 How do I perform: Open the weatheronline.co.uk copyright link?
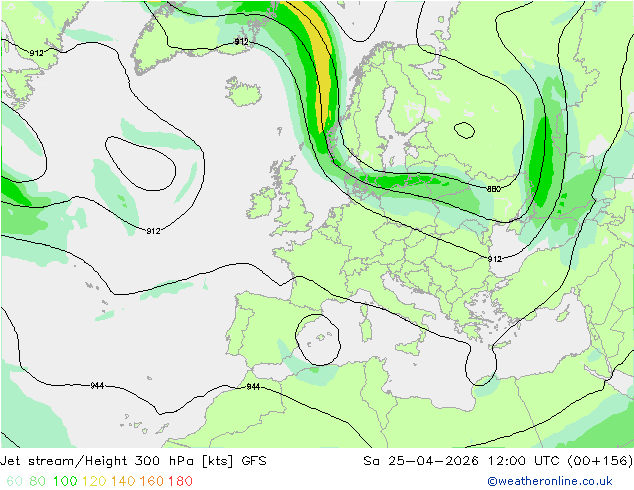[x=550, y=481]
